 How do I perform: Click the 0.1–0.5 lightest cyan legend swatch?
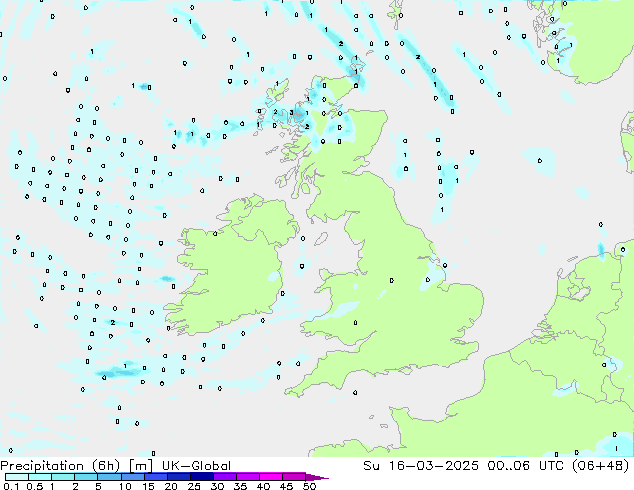click(17, 477)
